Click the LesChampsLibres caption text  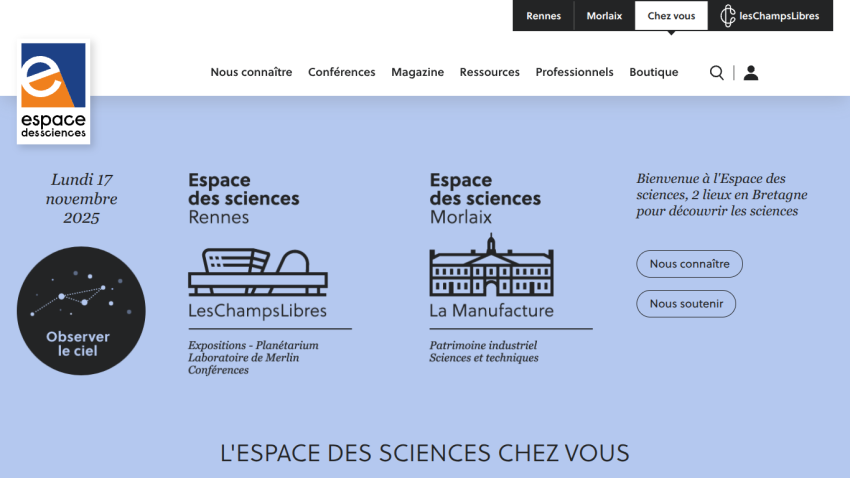pos(257,311)
